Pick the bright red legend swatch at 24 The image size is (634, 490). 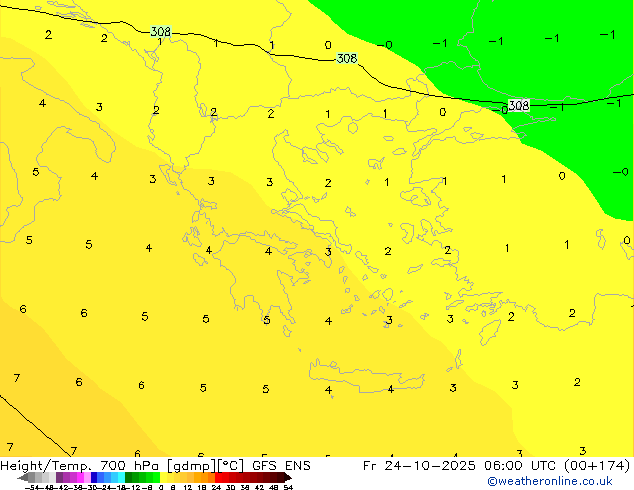pyautogui.click(x=218, y=477)
